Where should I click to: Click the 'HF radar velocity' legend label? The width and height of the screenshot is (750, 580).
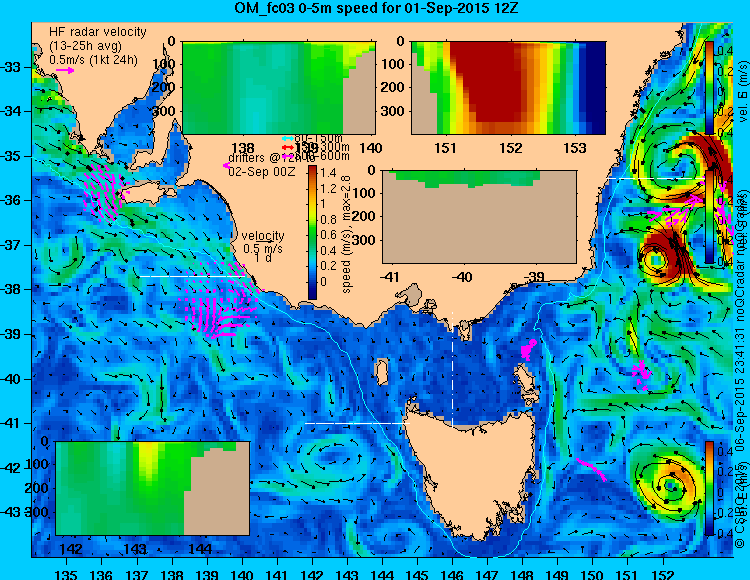coord(98,32)
